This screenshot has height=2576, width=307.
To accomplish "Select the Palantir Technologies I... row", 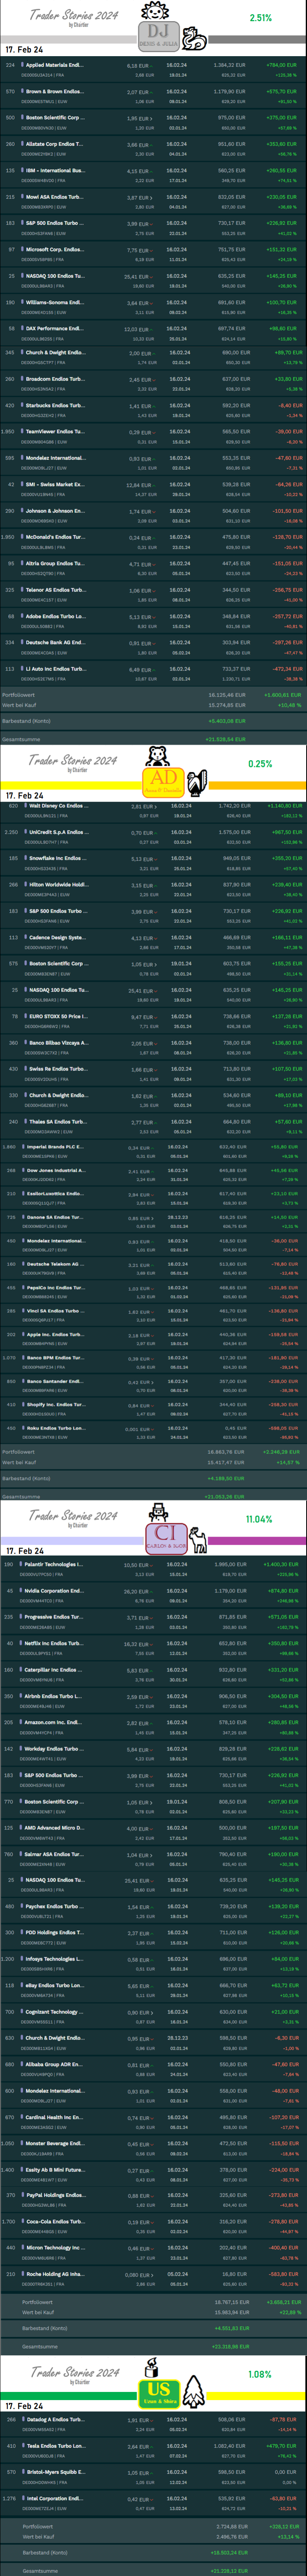I will point(153,1568).
